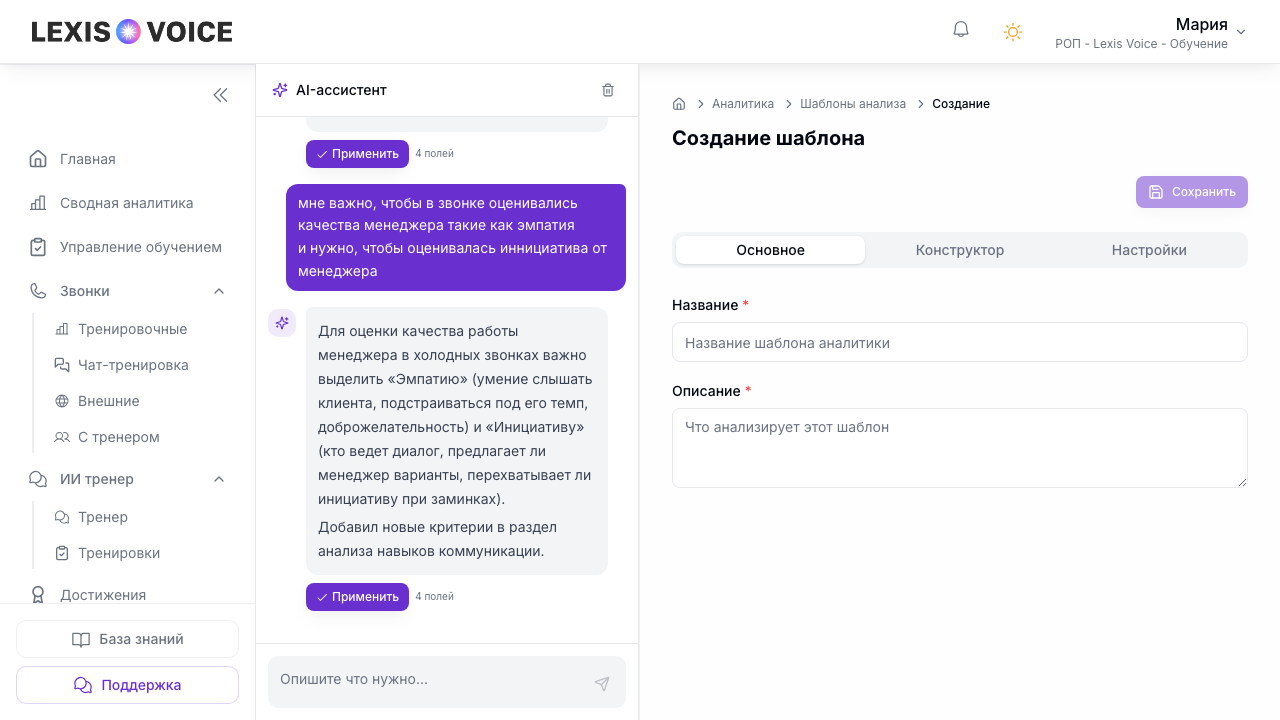Image resolution: width=1280 pixels, height=720 pixels.
Task: Switch to the Основное tab
Action: (770, 250)
